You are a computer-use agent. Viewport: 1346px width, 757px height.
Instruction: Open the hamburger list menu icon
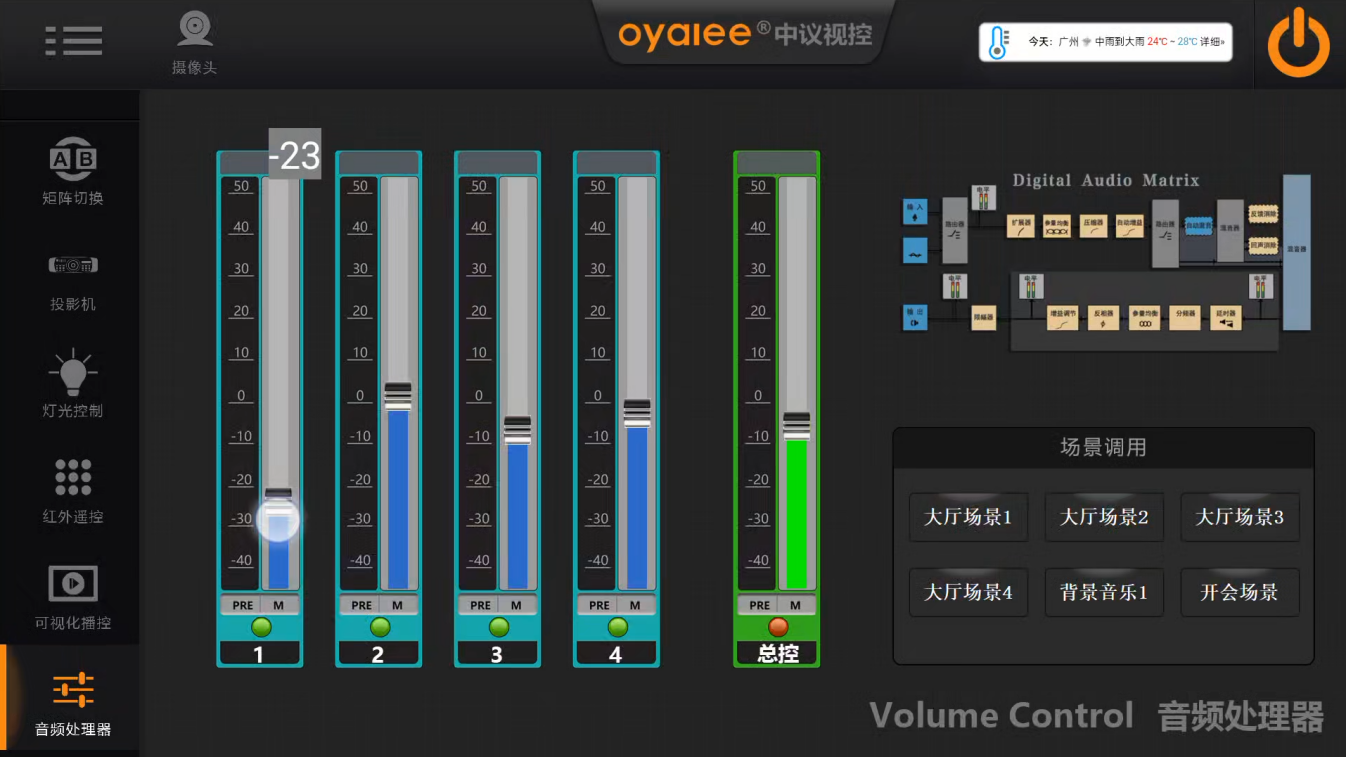pos(74,40)
